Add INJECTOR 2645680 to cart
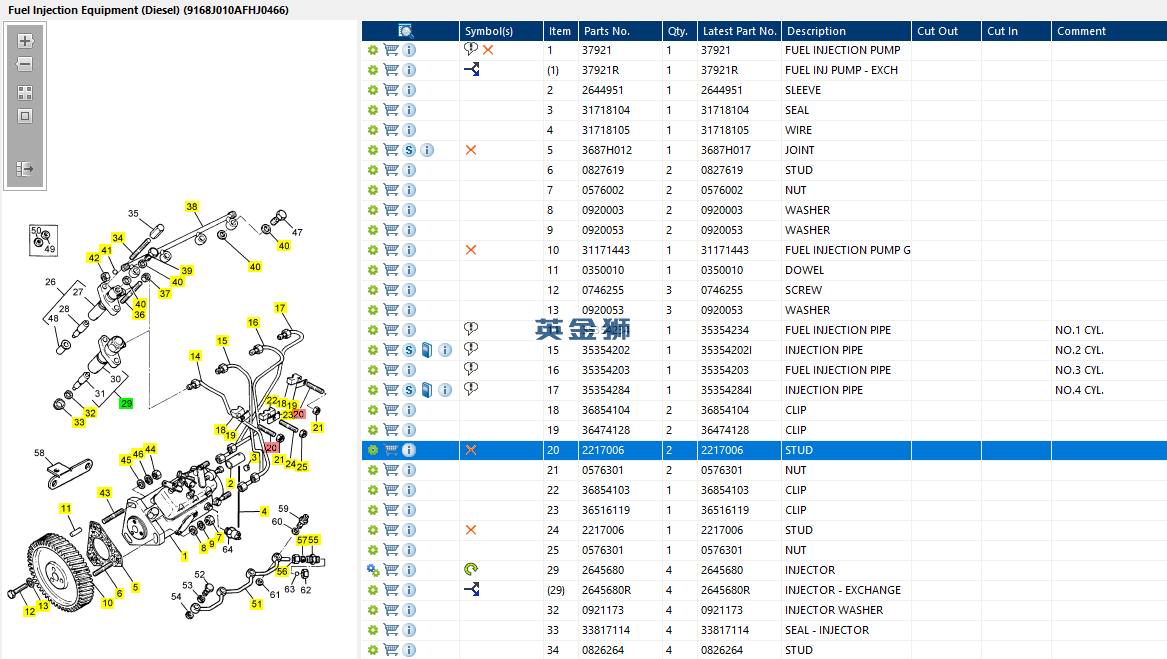1167x659 pixels. pos(391,570)
